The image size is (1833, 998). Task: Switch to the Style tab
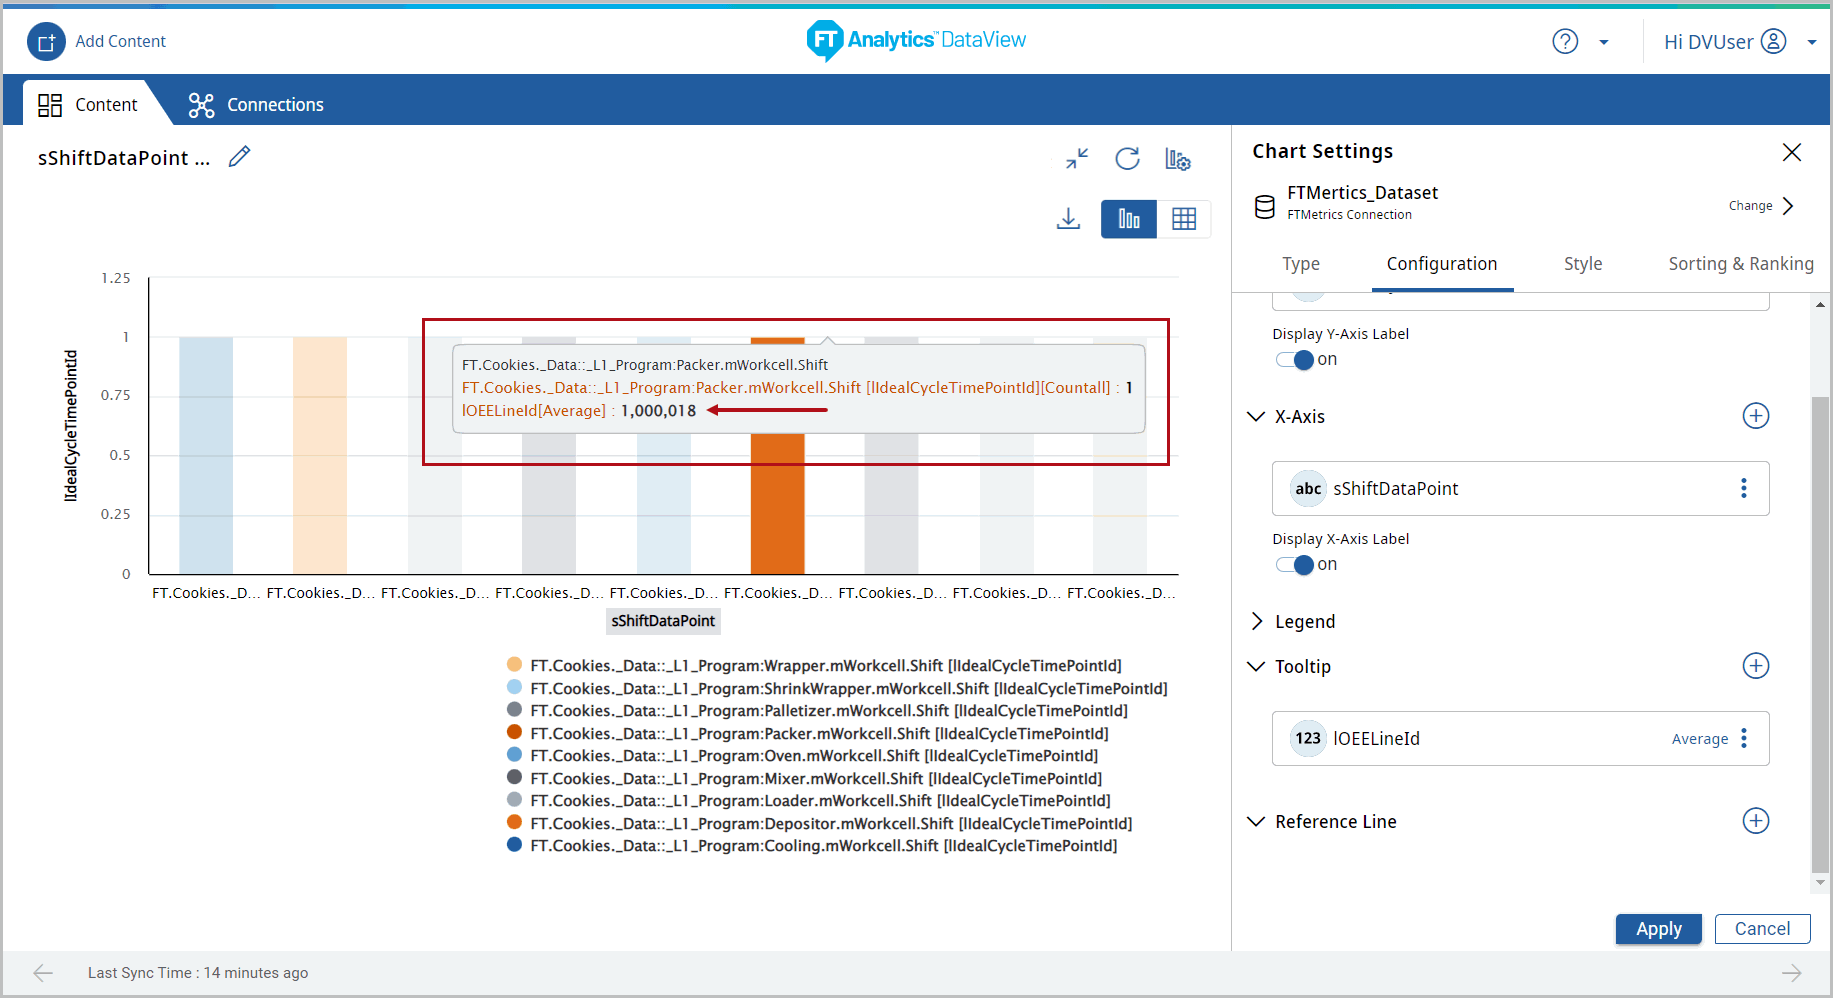pos(1582,264)
